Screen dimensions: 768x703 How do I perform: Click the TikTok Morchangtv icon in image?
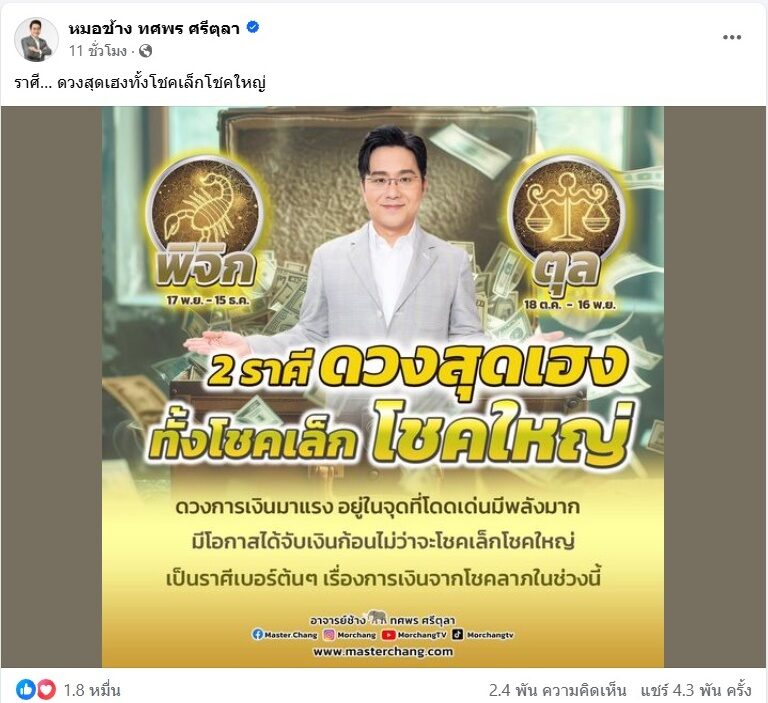click(x=457, y=634)
